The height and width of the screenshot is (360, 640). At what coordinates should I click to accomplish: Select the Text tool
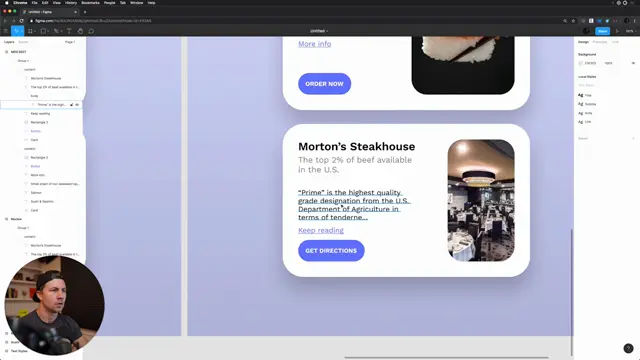pyautogui.click(x=69, y=31)
